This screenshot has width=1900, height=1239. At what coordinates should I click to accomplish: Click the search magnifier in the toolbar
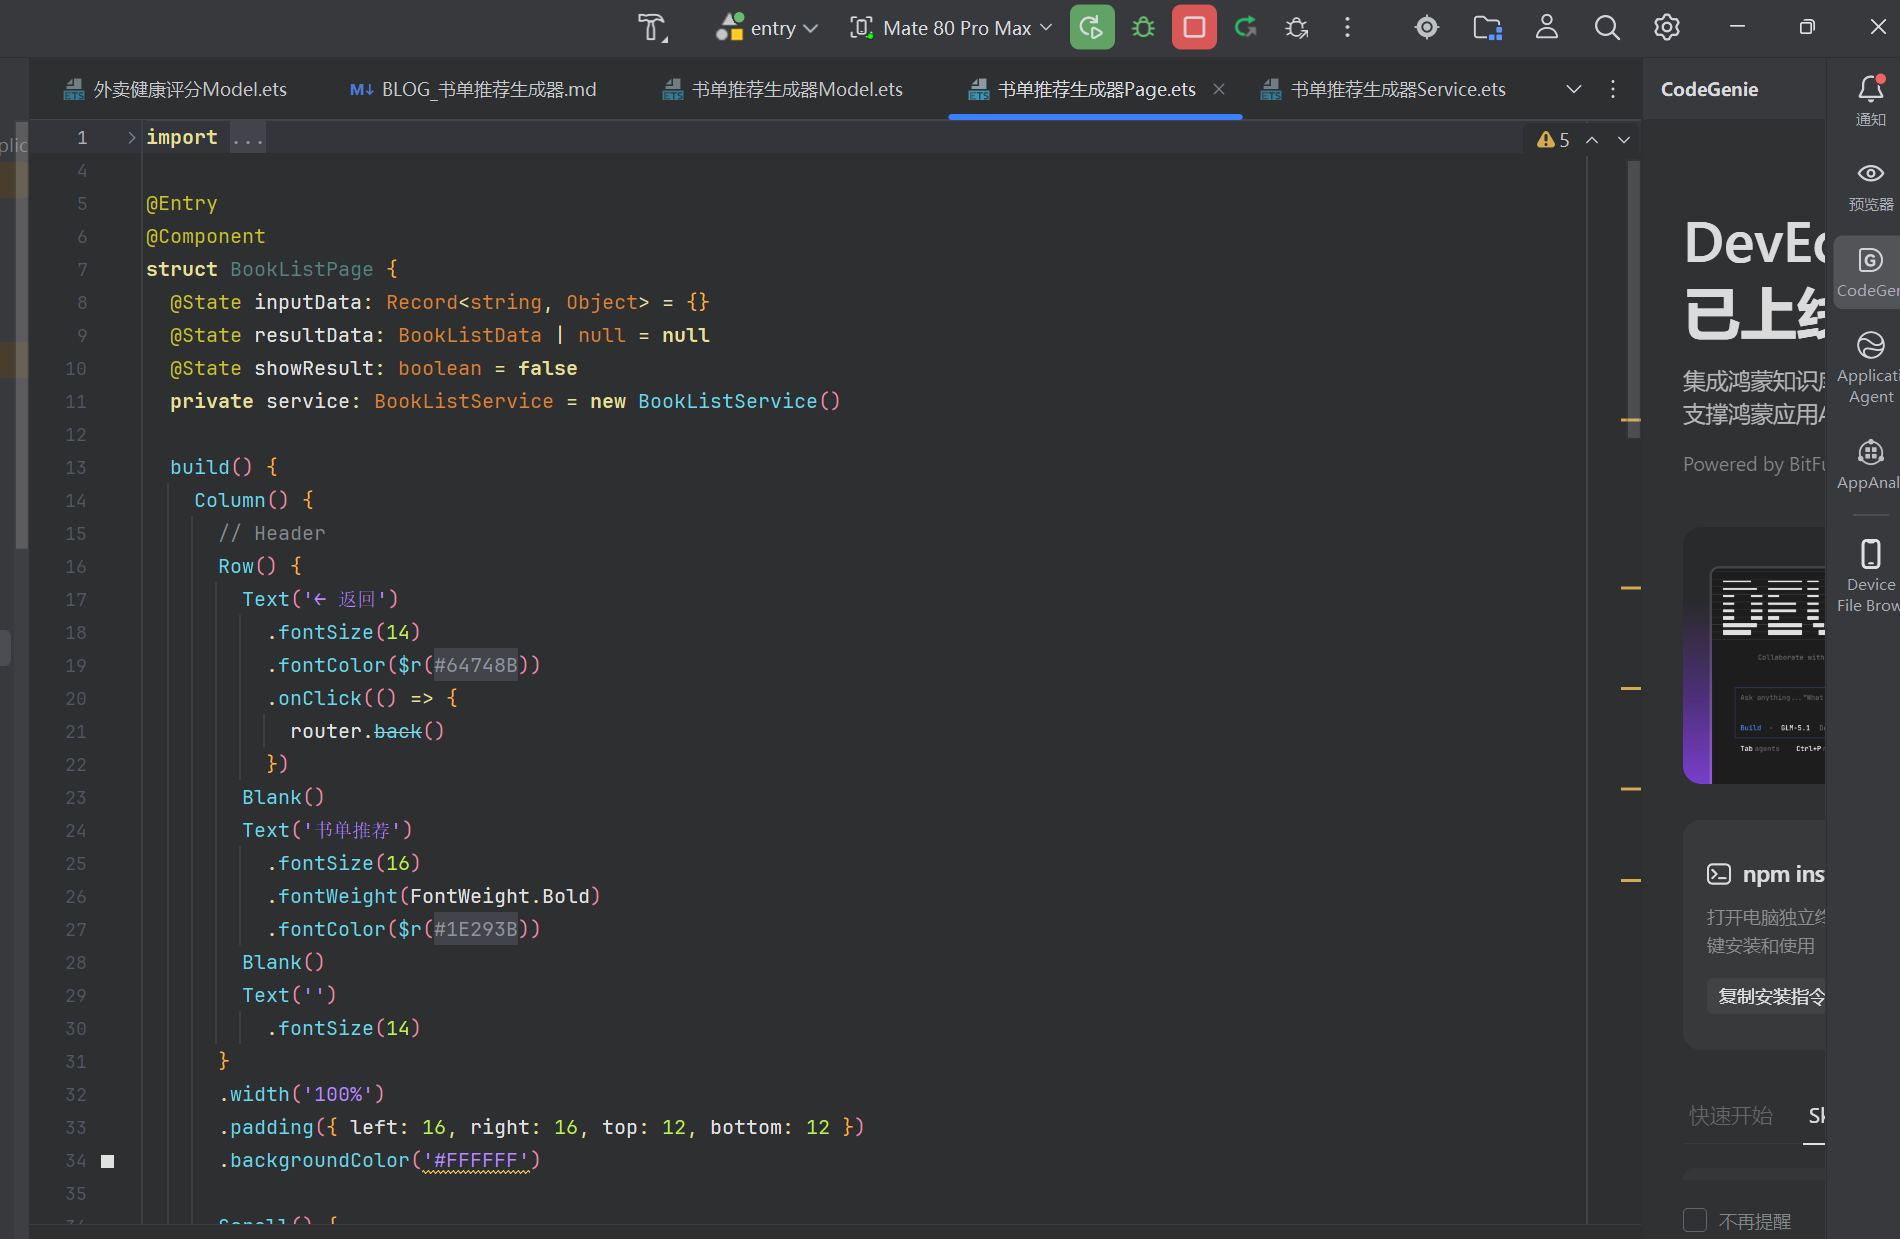click(x=1606, y=28)
